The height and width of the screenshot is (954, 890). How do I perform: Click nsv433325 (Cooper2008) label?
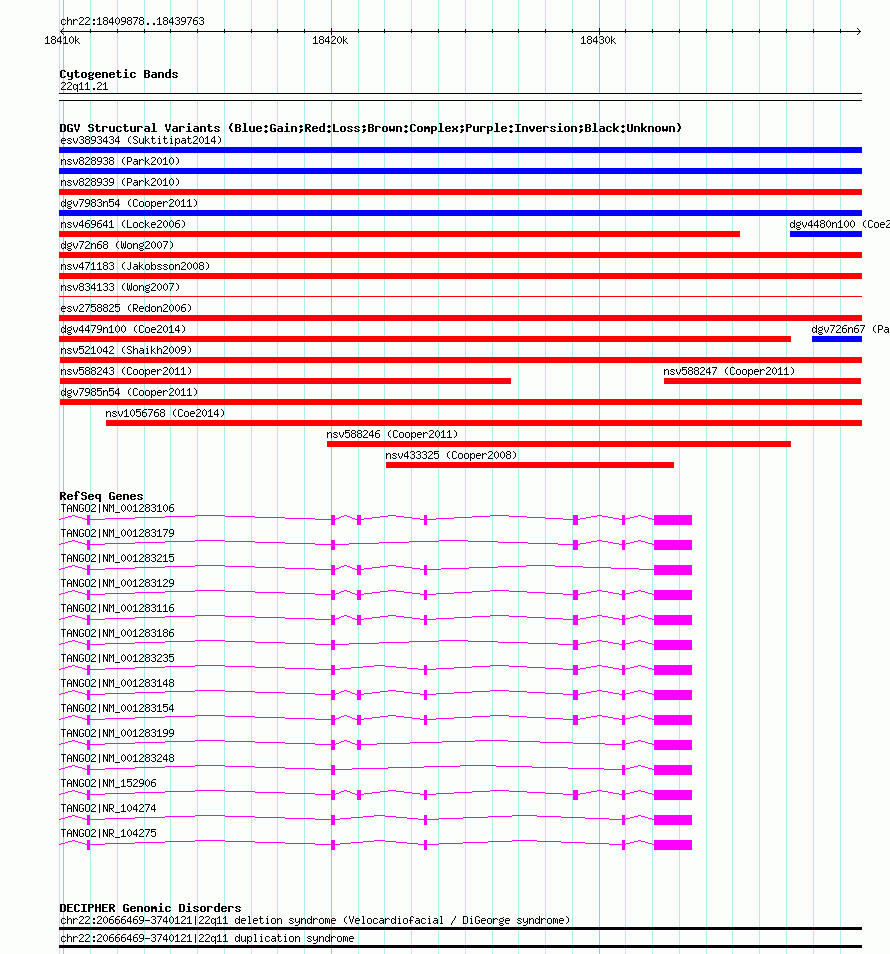pos(451,455)
